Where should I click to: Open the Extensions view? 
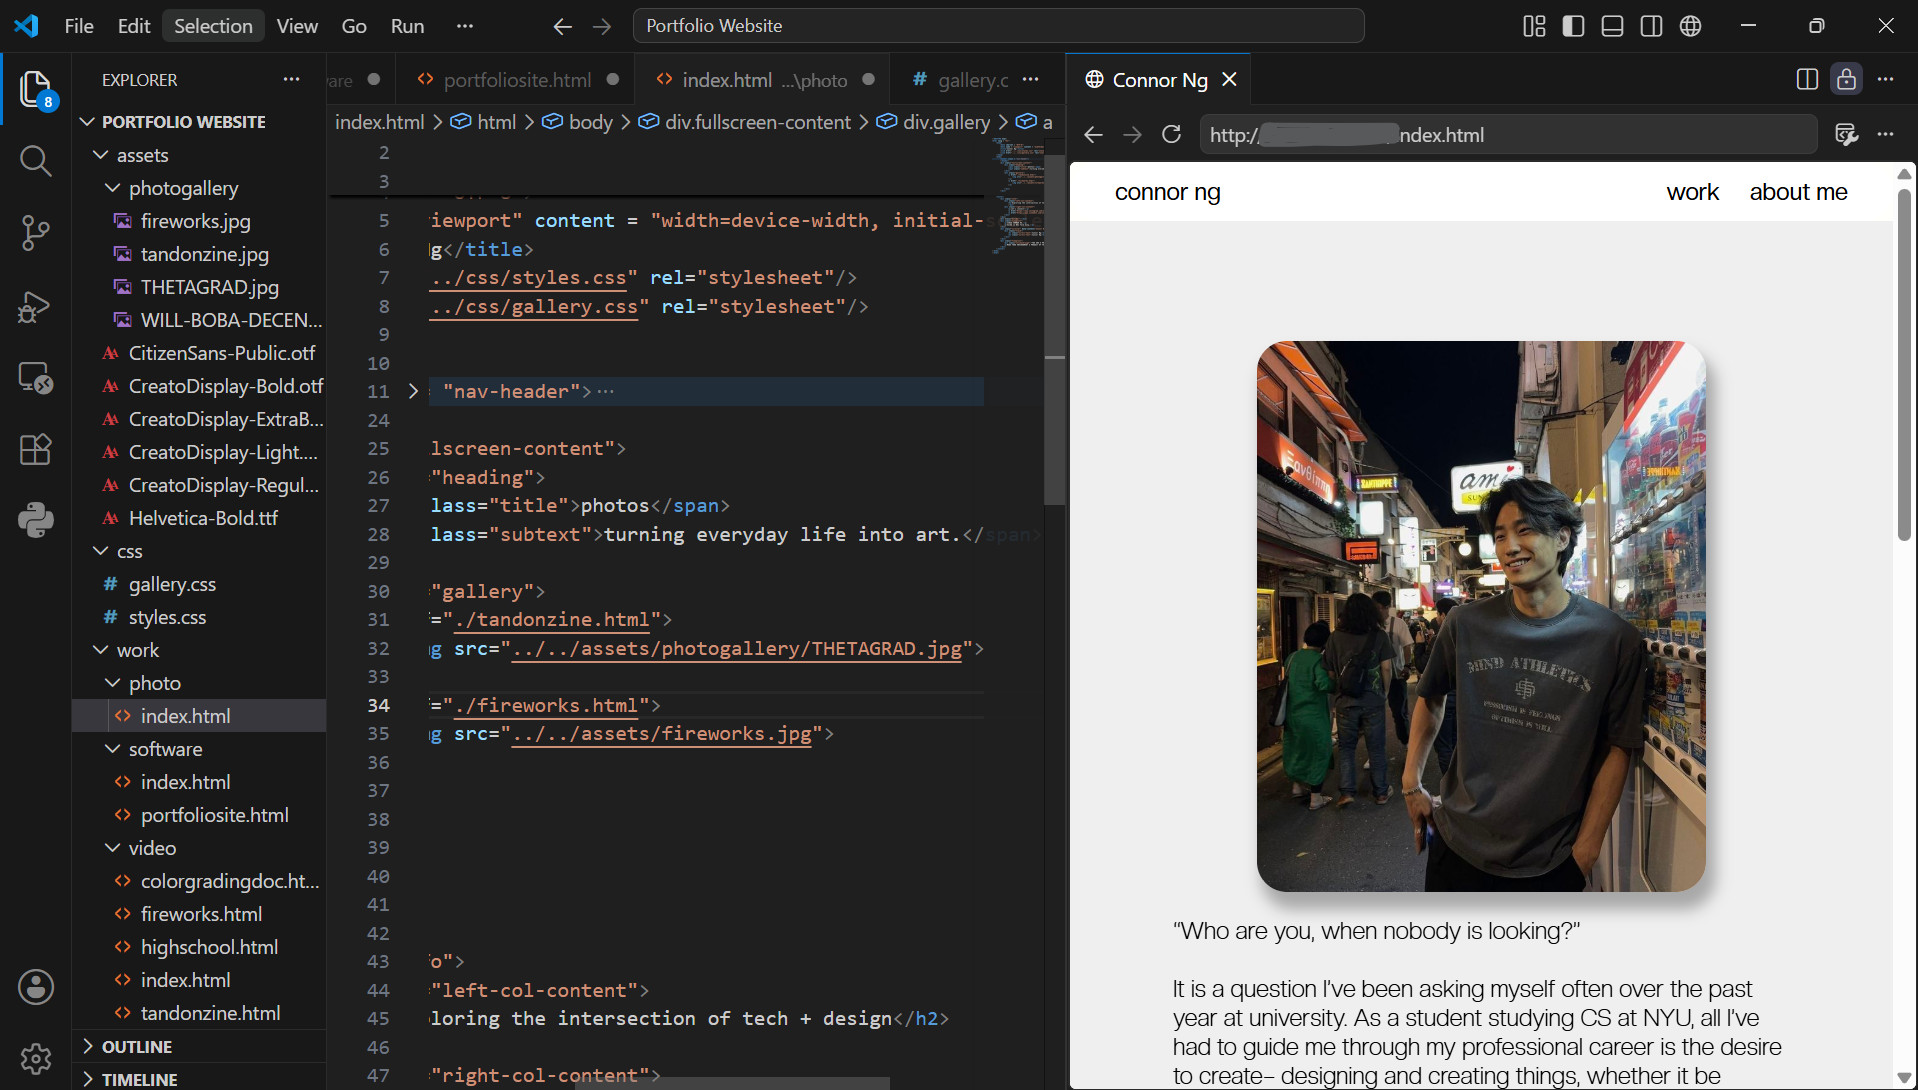tap(36, 450)
